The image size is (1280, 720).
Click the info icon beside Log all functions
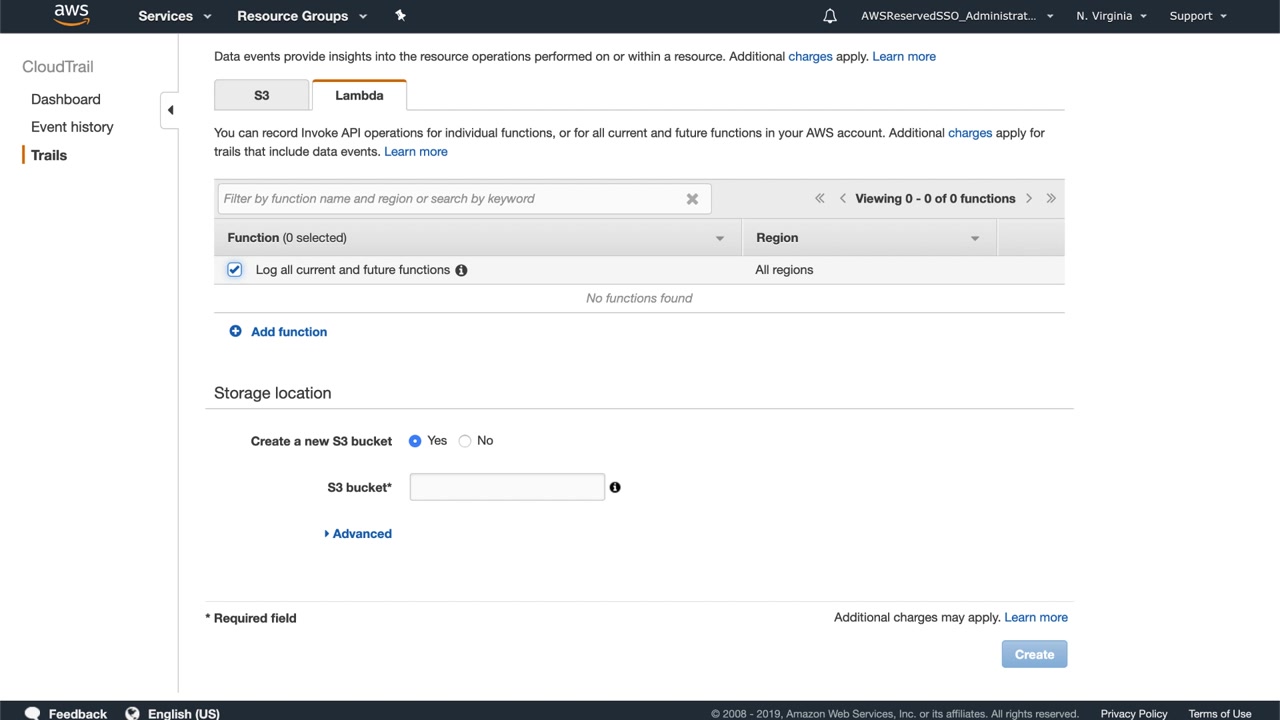point(461,270)
